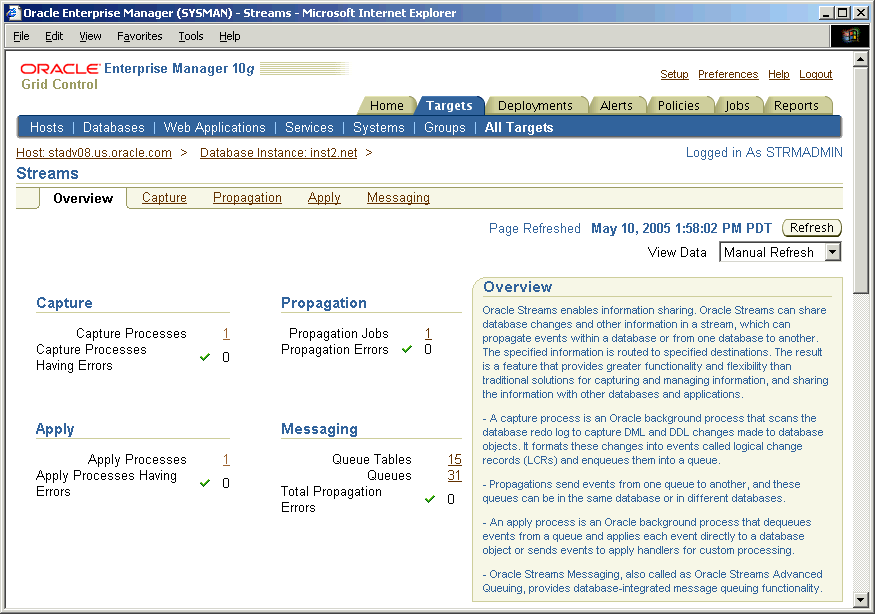Screen dimensions: 875x614
Task: Switch to the Capture tab
Action: tap(164, 197)
